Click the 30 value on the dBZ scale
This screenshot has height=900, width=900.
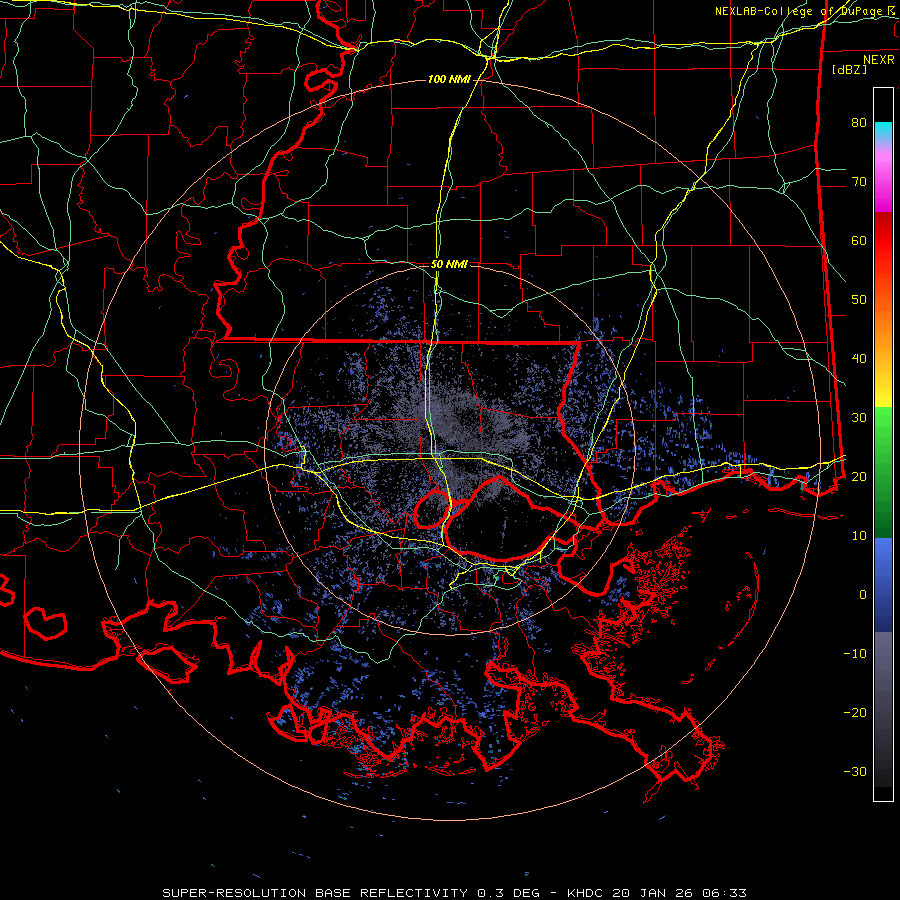point(859,418)
